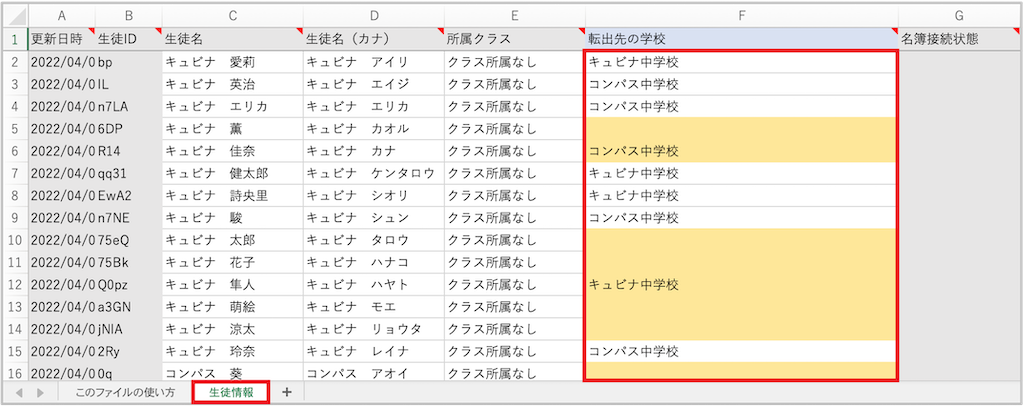Click the student name キュビナ 玲奈

point(232,351)
